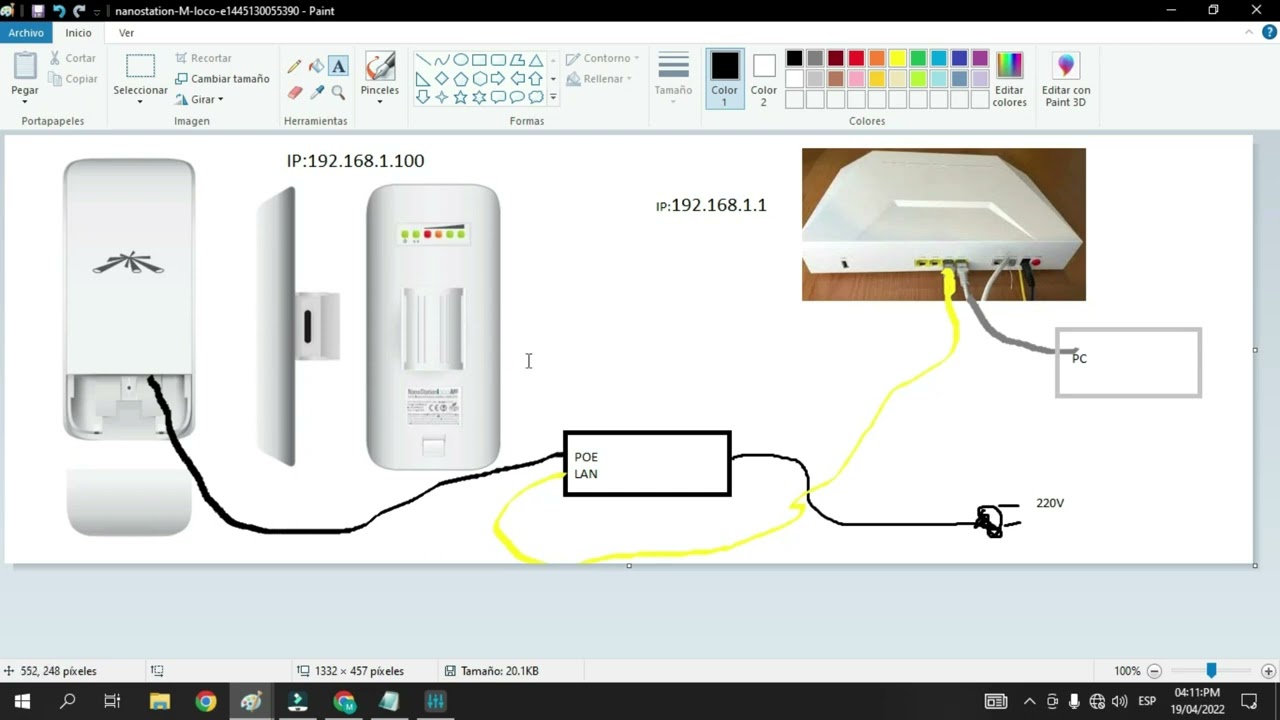The width and height of the screenshot is (1280, 720).
Task: Select the Eraser tool
Action: tap(294, 92)
